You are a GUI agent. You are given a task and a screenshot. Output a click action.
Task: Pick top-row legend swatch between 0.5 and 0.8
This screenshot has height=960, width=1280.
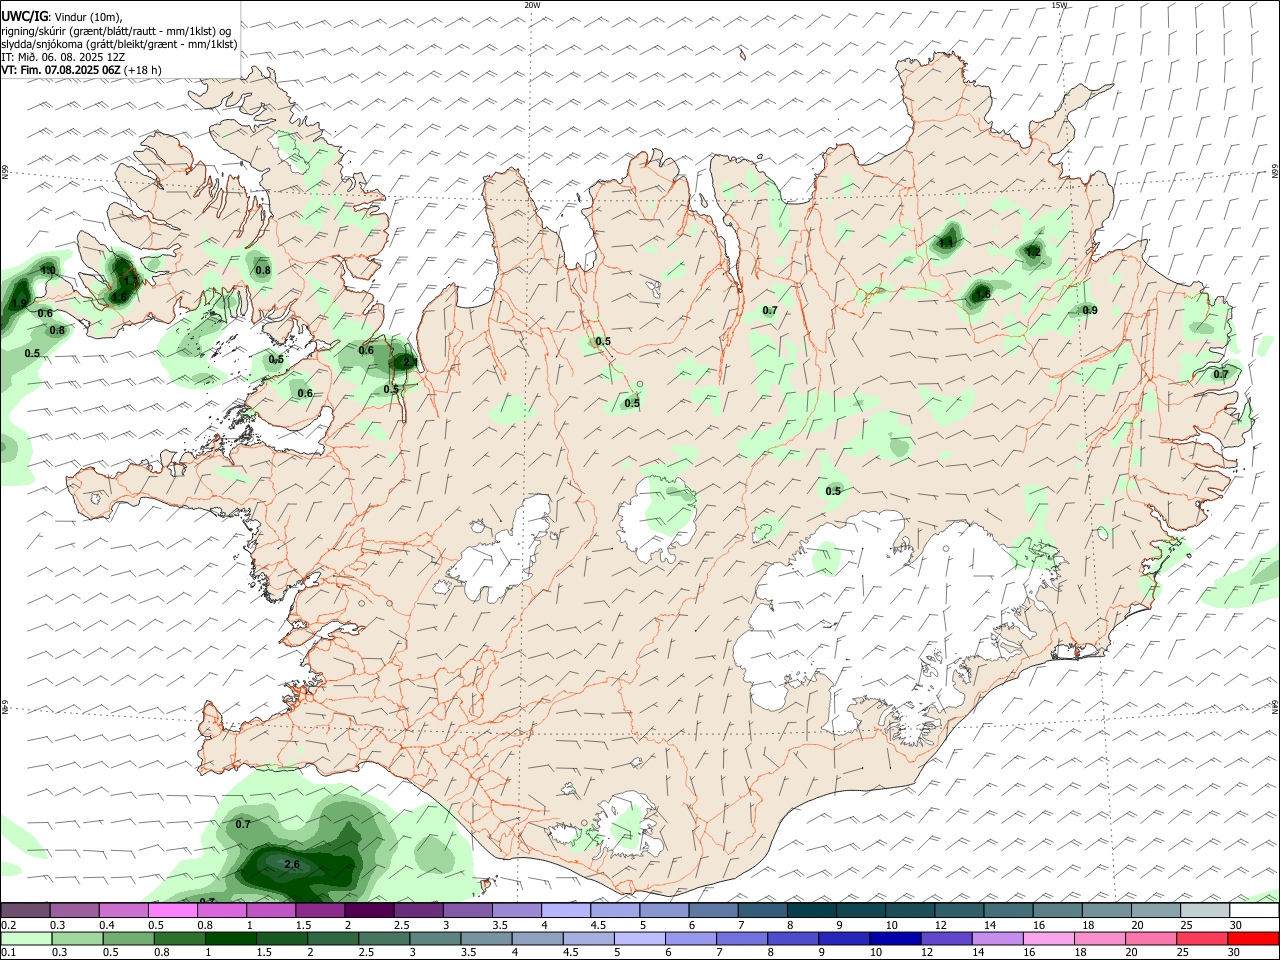click(x=172, y=910)
